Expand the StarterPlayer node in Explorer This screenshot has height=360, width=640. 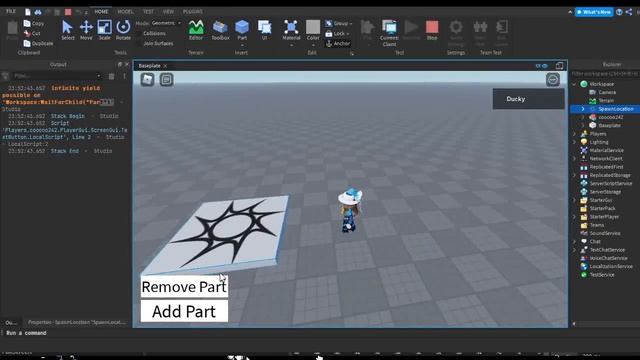574,217
